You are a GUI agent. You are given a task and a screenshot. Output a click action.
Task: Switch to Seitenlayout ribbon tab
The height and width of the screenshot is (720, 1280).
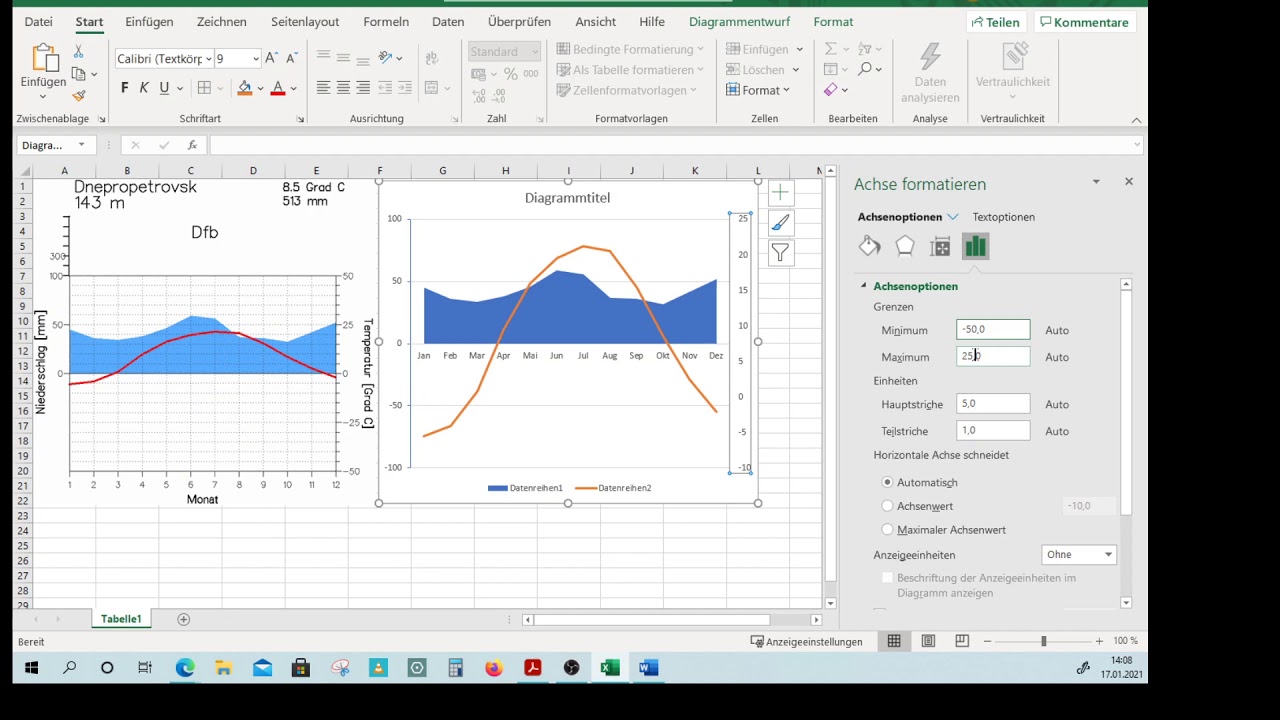coord(305,22)
